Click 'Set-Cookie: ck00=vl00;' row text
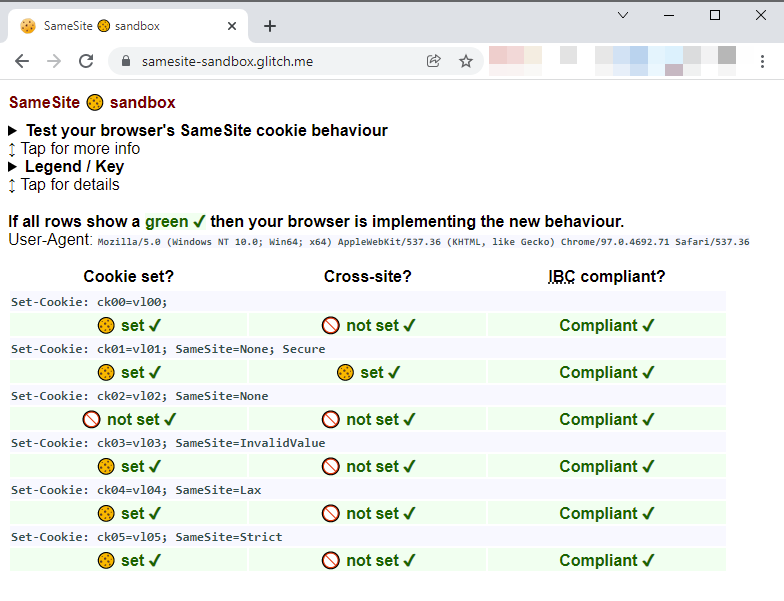 [89, 302]
